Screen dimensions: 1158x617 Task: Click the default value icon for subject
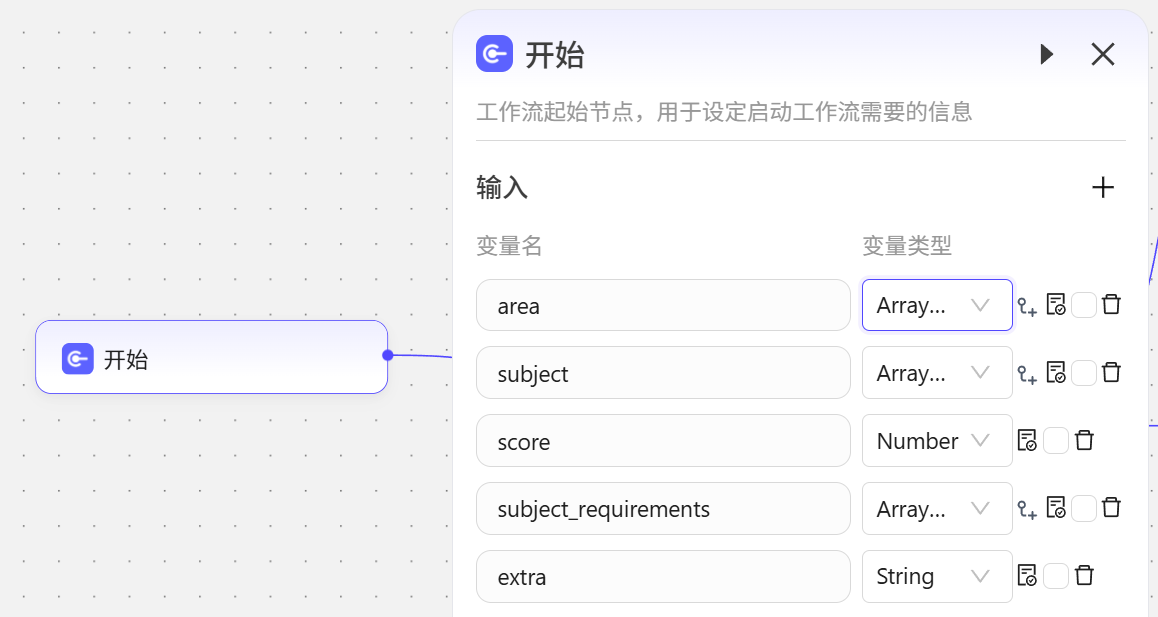tap(1055, 372)
